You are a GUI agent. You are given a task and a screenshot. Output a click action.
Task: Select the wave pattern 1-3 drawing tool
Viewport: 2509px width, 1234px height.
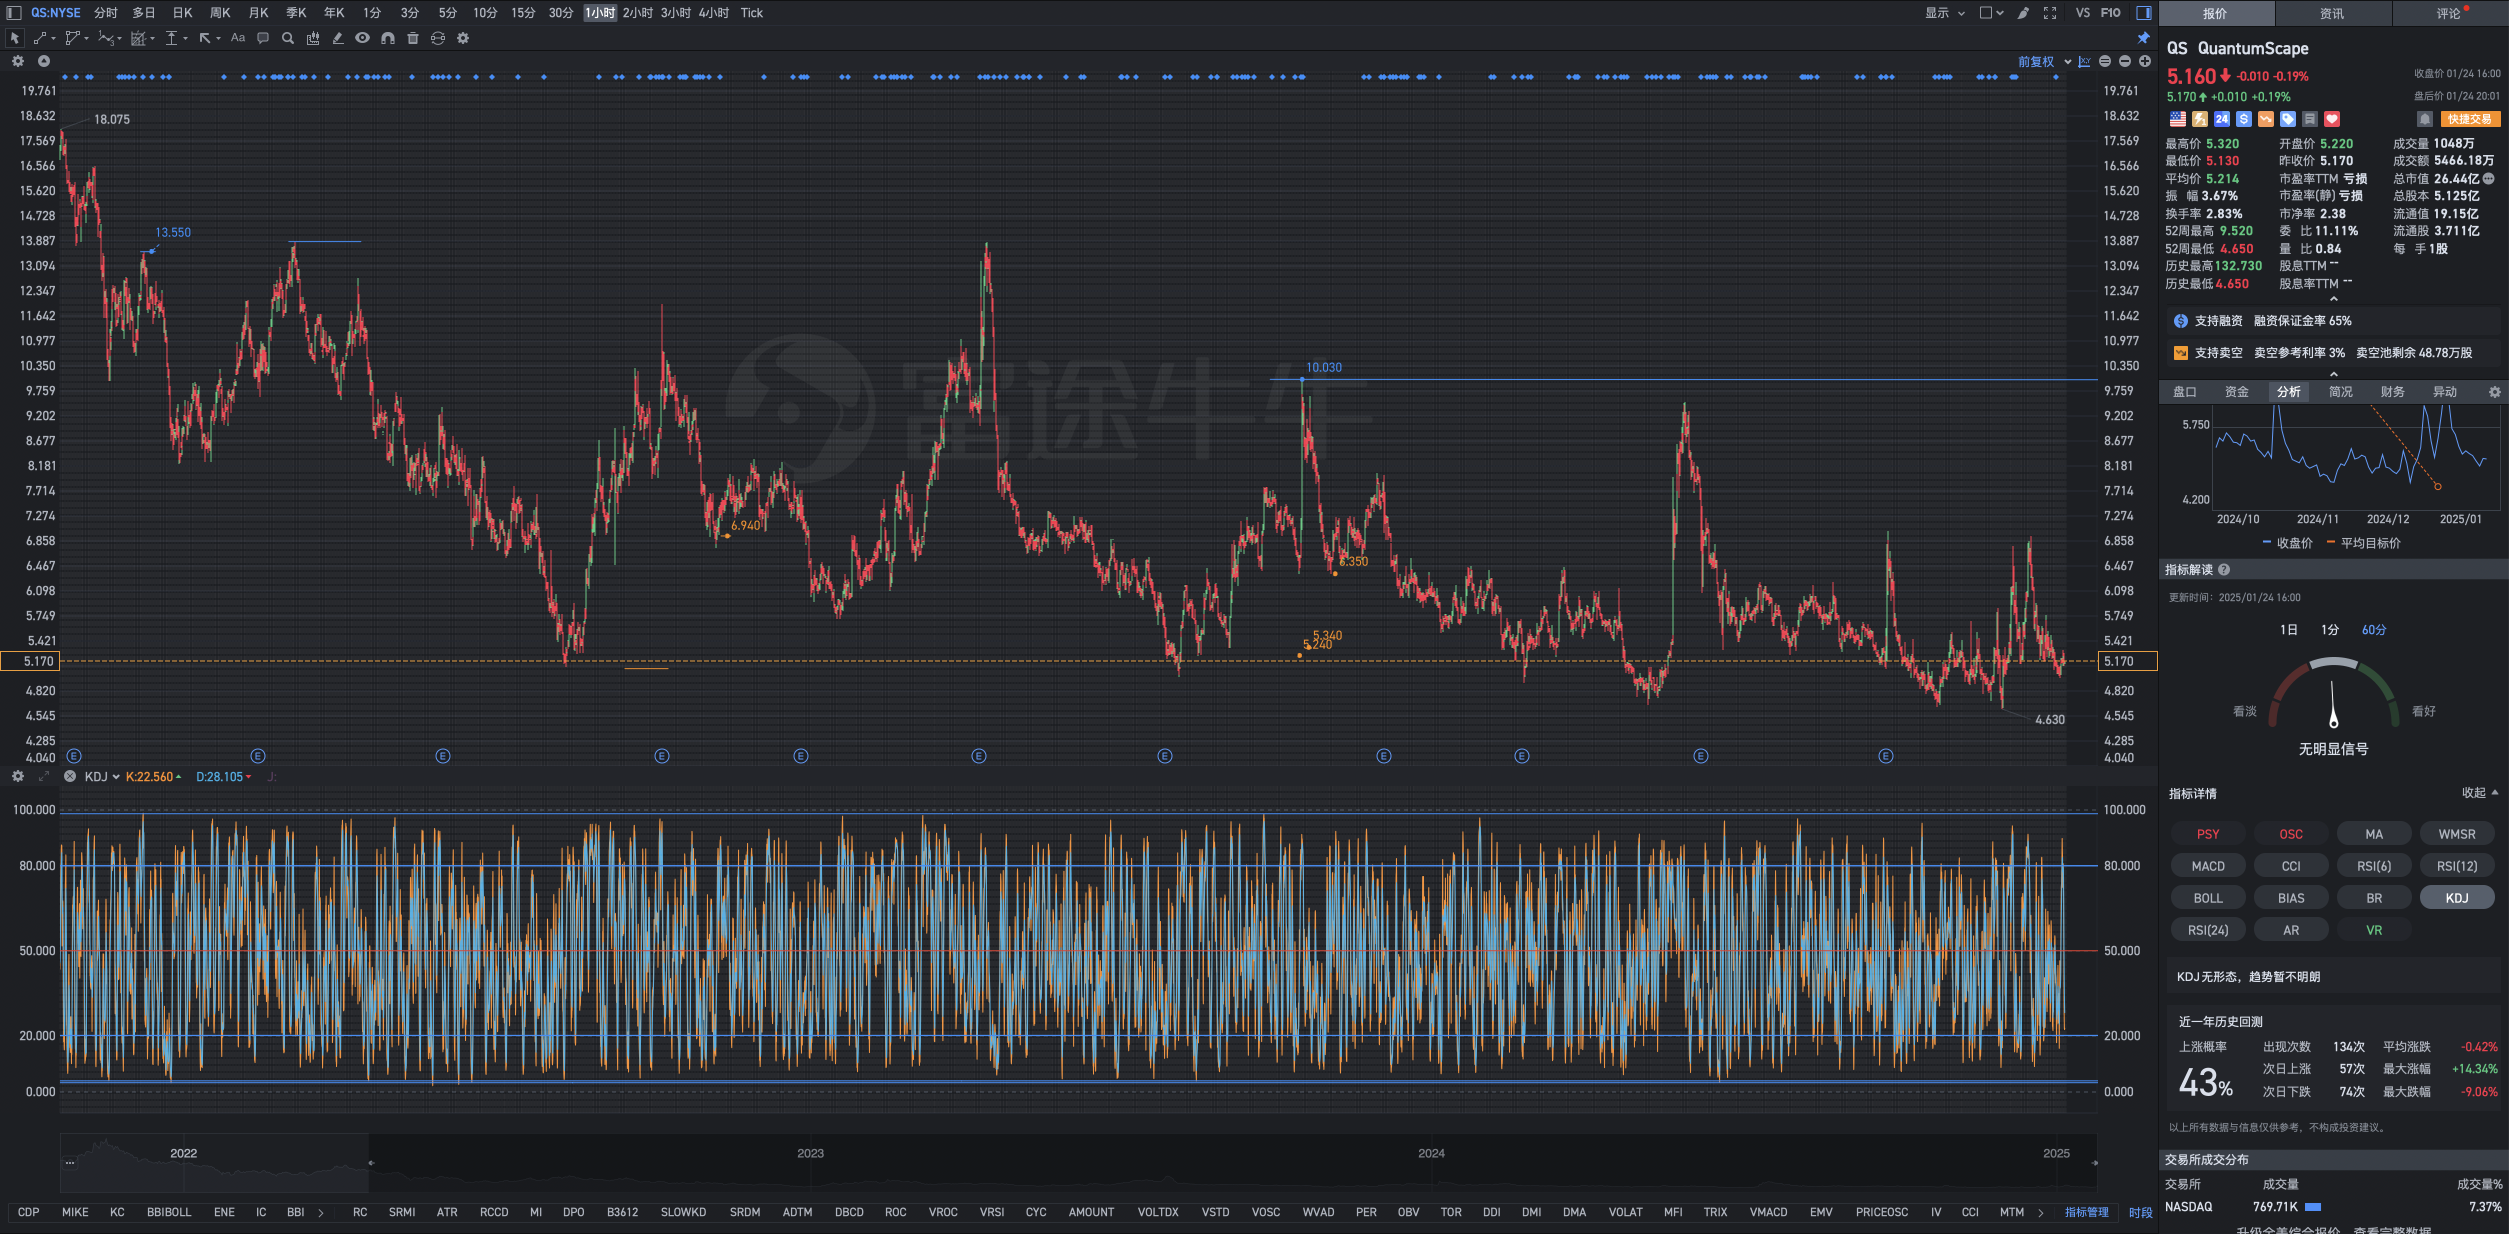pyautogui.click(x=105, y=38)
